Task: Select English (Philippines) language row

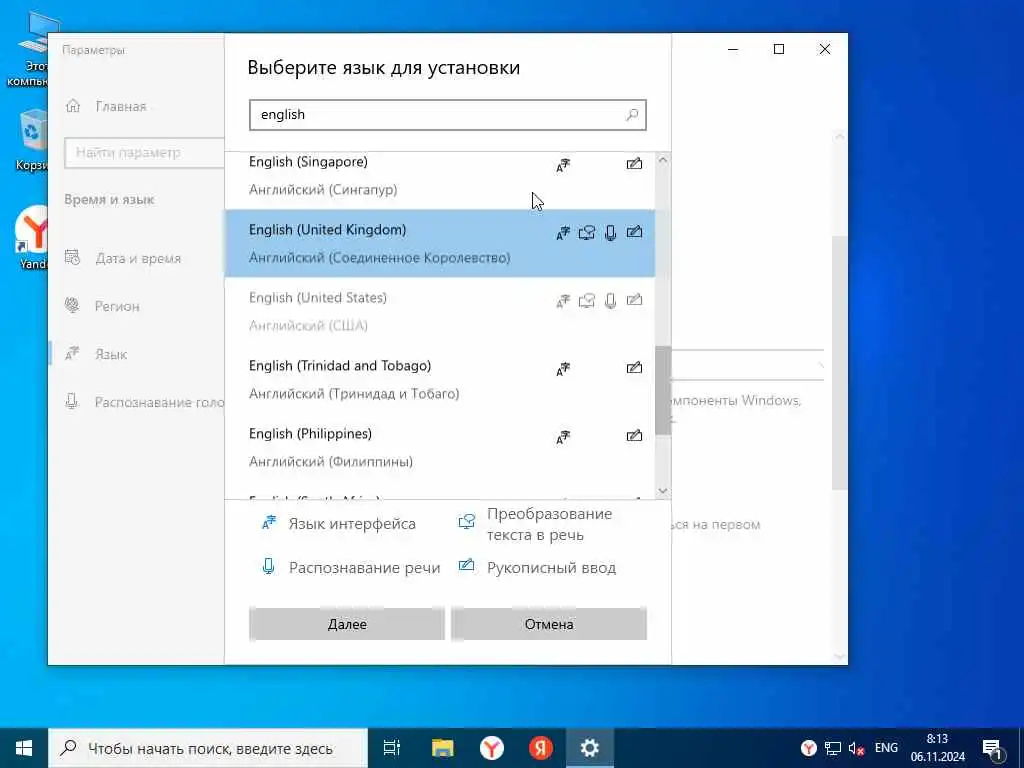Action: point(440,447)
